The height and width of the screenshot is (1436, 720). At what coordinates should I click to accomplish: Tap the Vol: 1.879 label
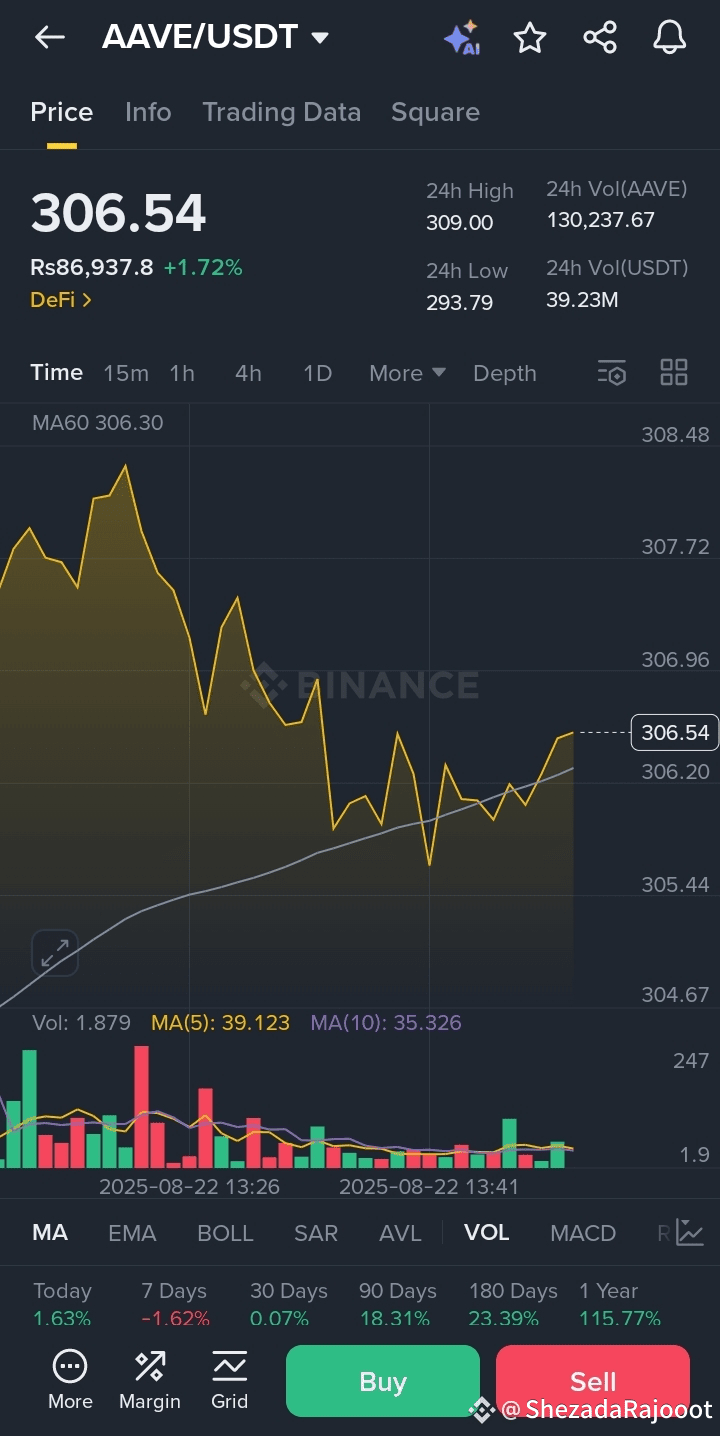click(x=81, y=1022)
